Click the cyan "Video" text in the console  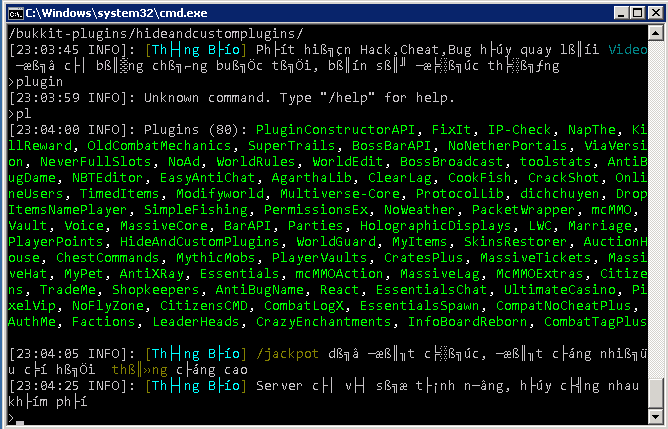pyautogui.click(x=628, y=48)
